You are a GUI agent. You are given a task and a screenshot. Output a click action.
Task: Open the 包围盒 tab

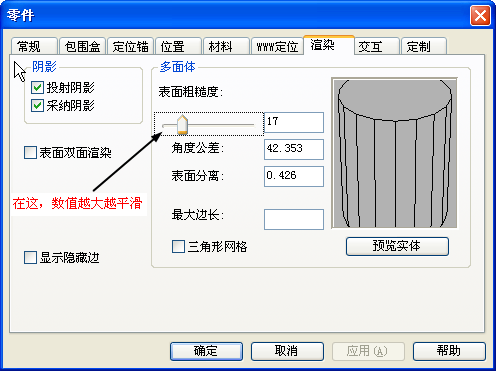(x=82, y=46)
